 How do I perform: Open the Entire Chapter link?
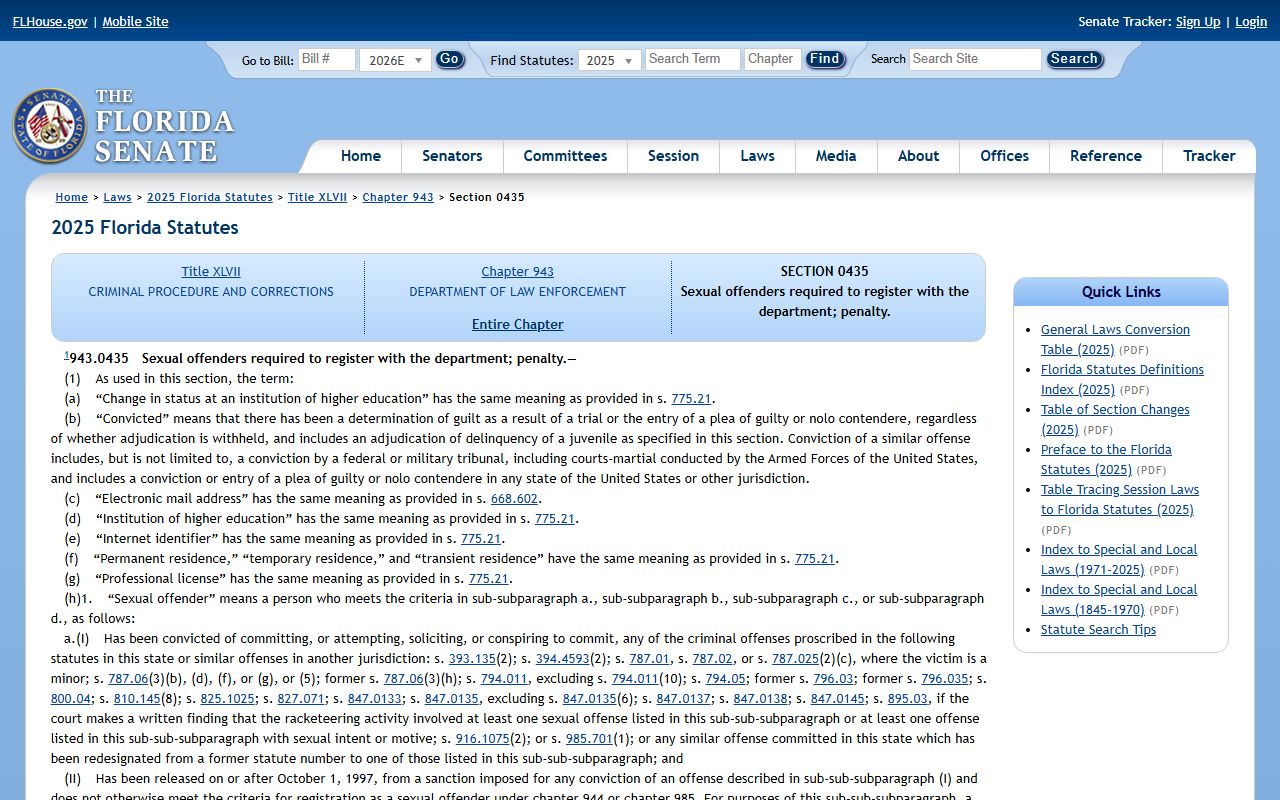point(518,325)
